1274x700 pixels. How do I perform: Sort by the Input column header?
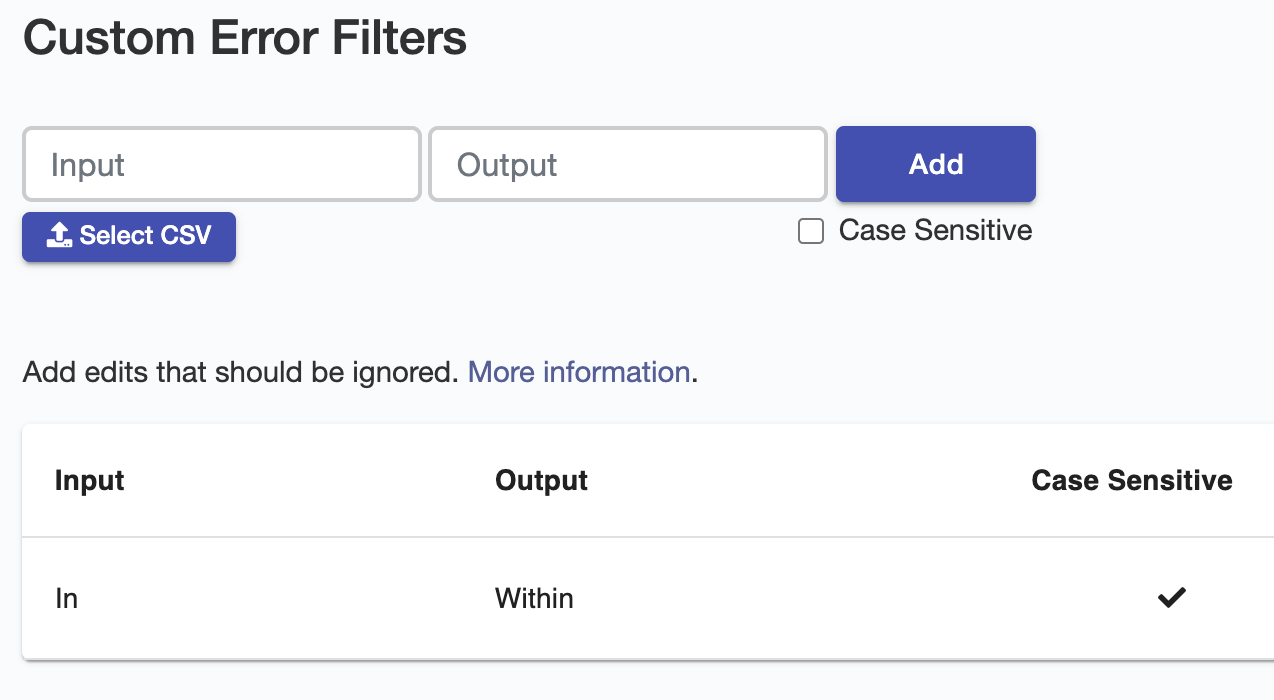coord(89,480)
